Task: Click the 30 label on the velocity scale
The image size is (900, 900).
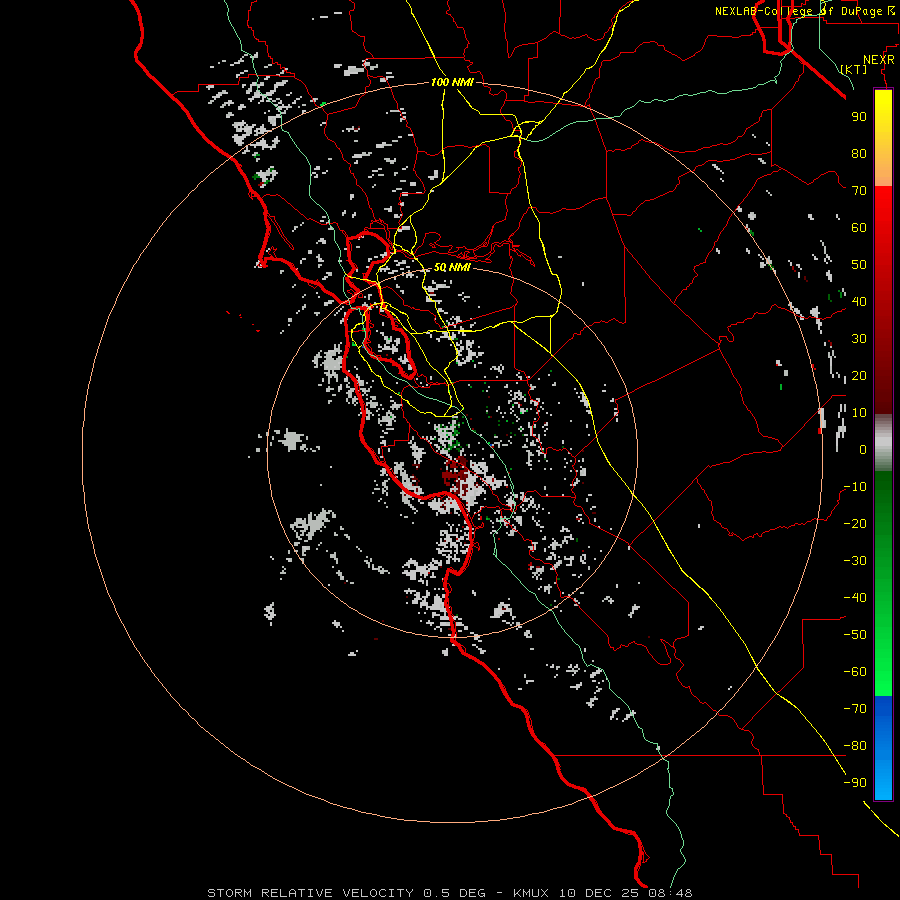Action: pyautogui.click(x=859, y=339)
